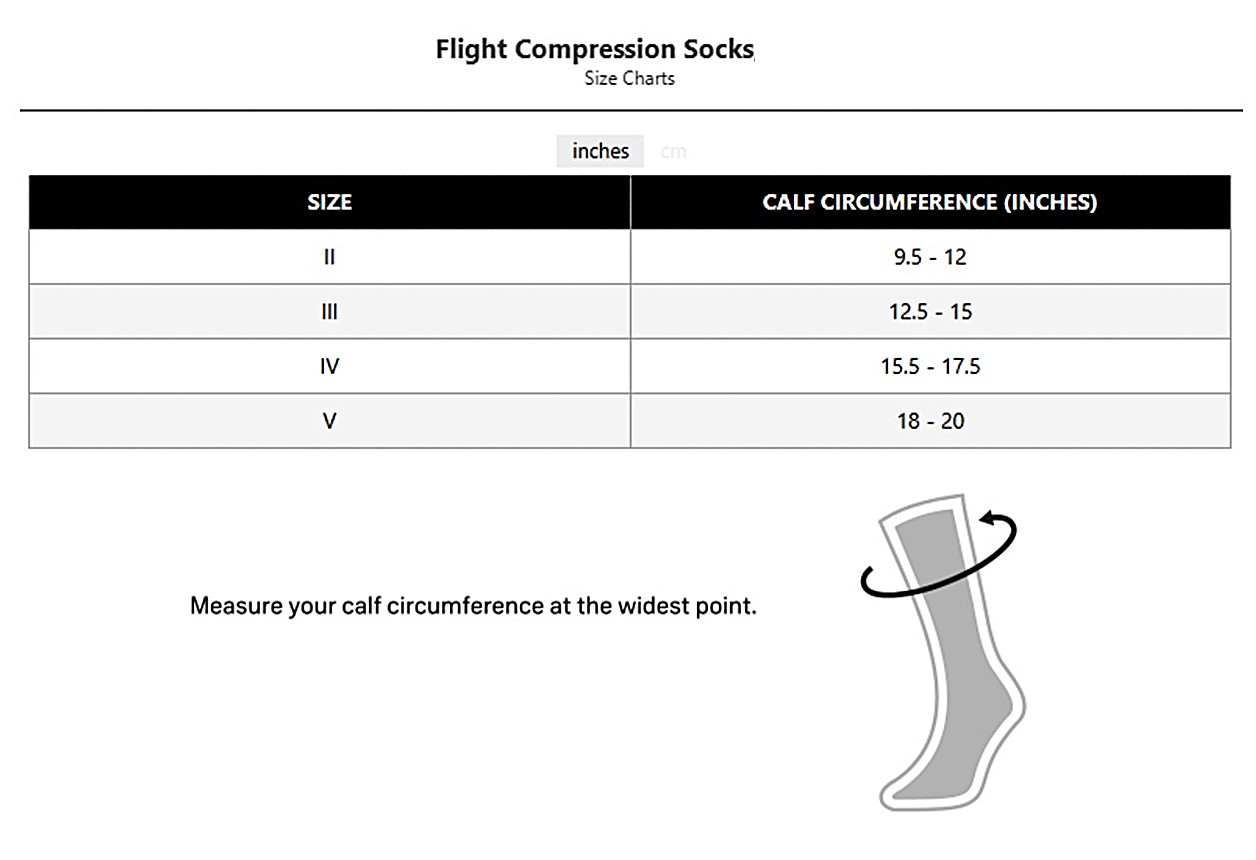Image resolution: width=1256 pixels, height=860 pixels.
Task: Click the Flight Compression Socks title
Action: [x=594, y=49]
